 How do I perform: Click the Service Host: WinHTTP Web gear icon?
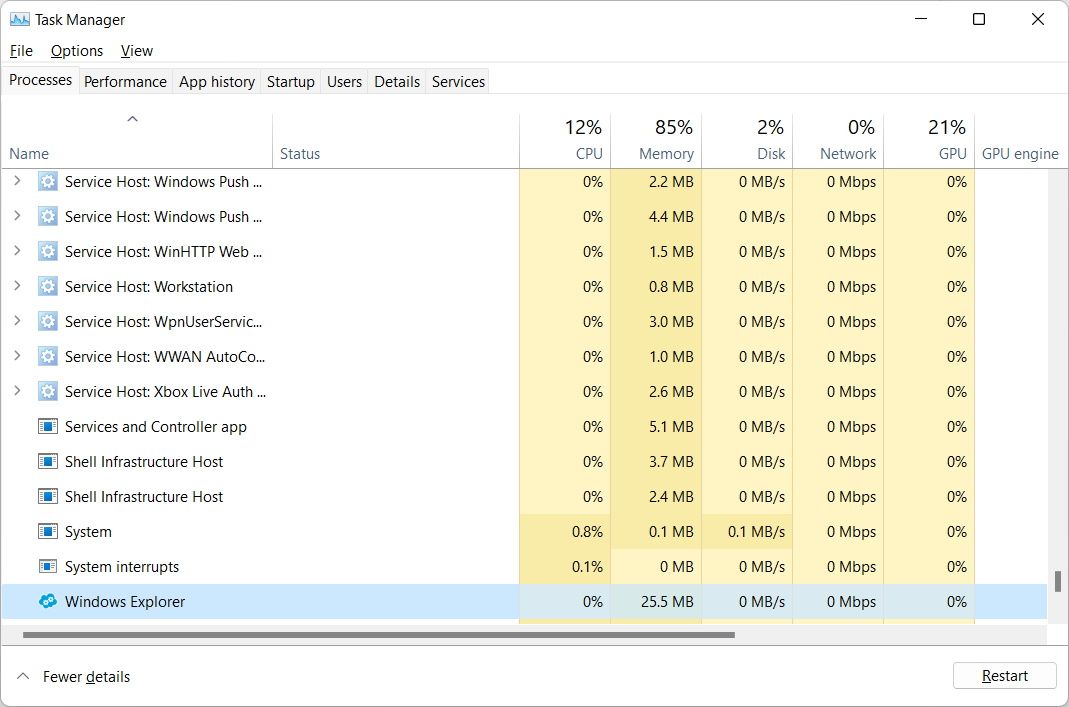48,252
